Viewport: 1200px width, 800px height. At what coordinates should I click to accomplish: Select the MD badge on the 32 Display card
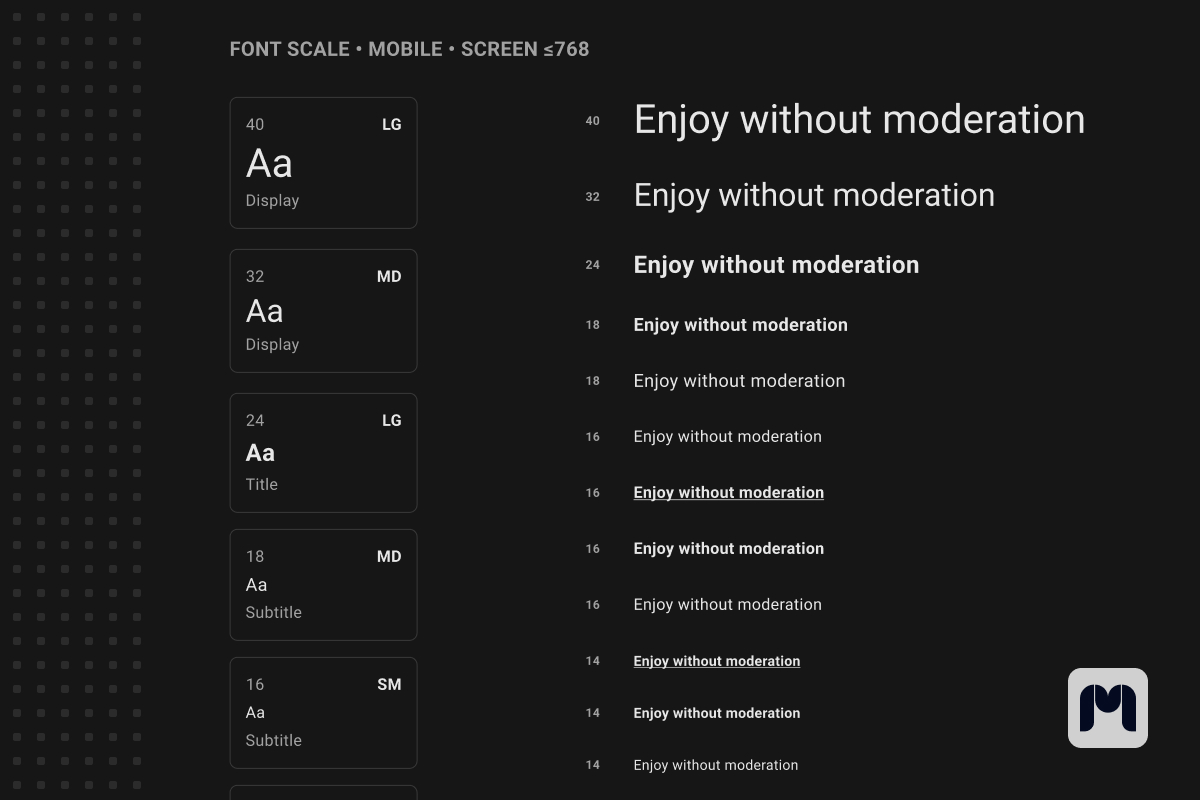pos(390,276)
